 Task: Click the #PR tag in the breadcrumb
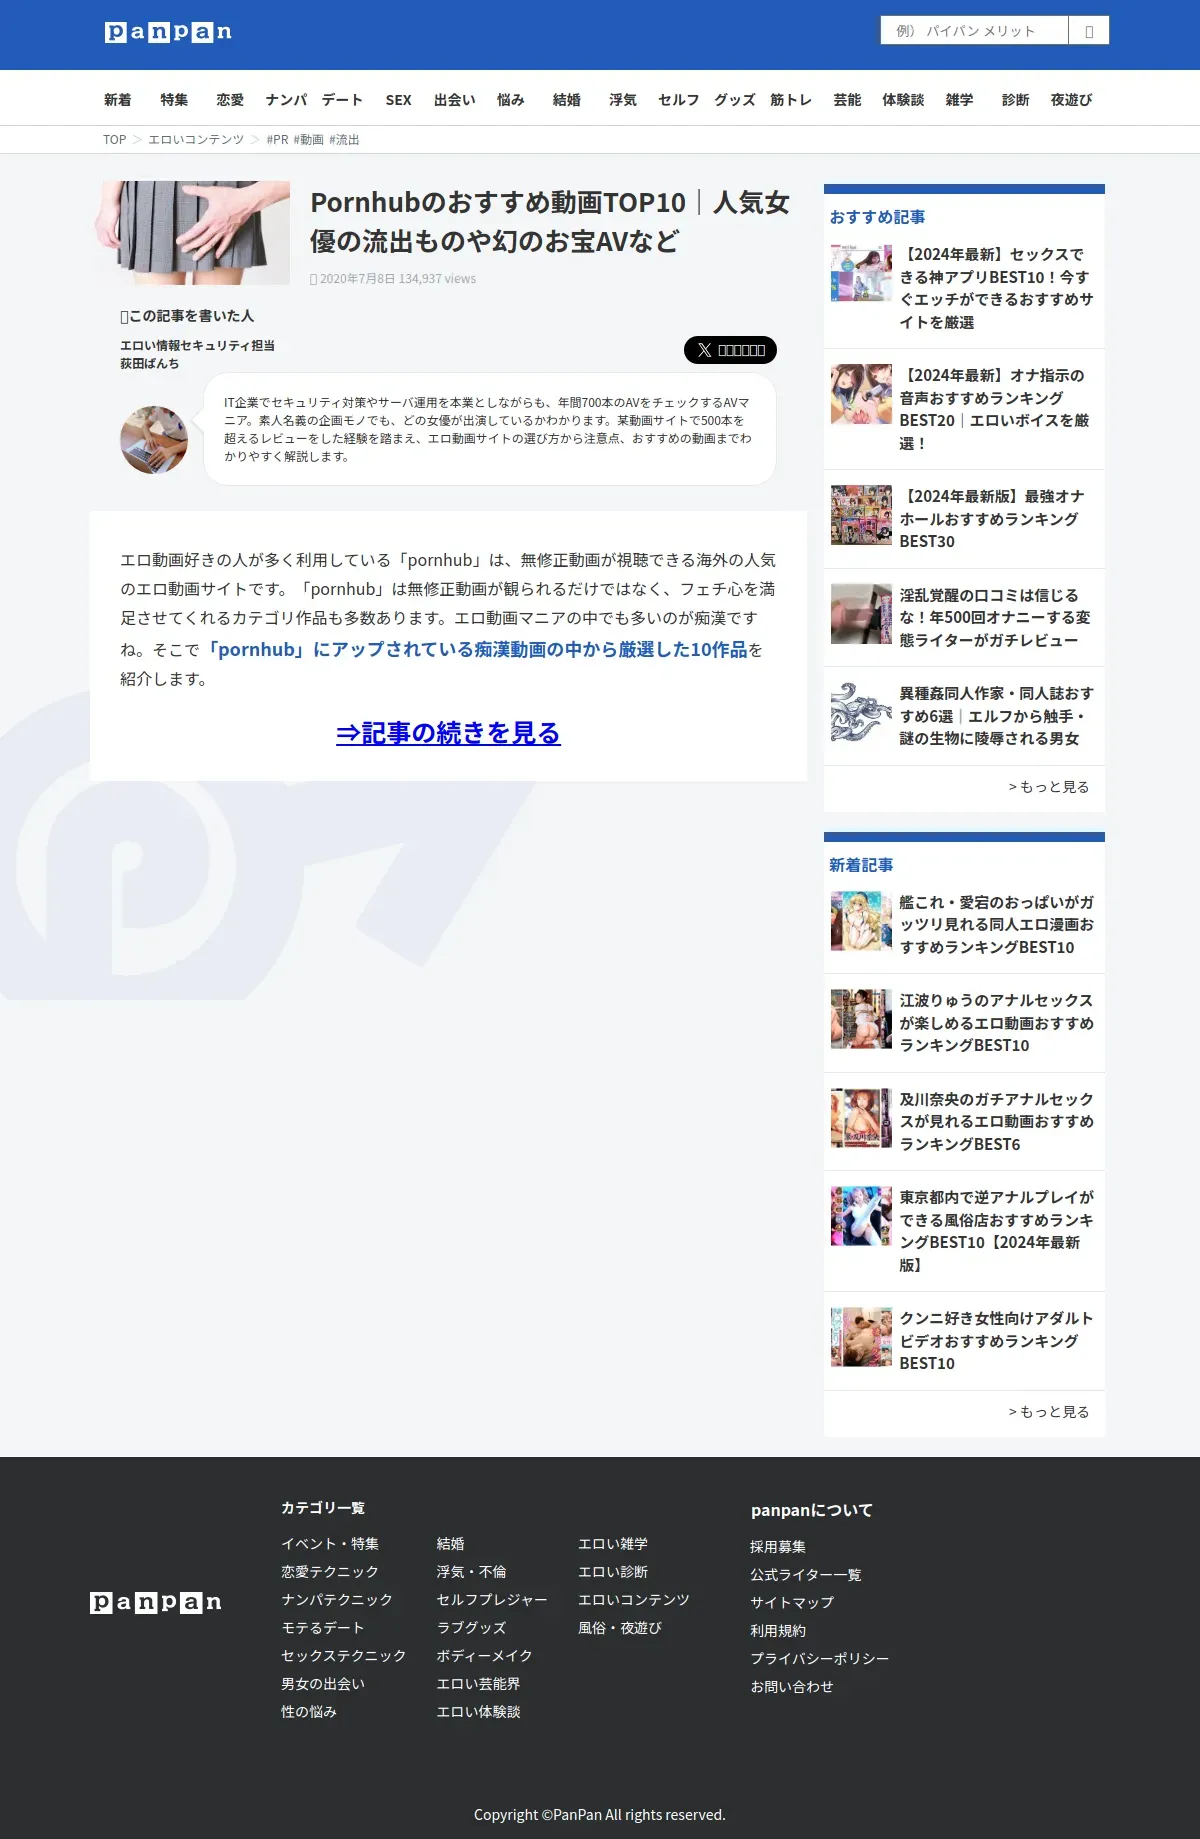[277, 140]
